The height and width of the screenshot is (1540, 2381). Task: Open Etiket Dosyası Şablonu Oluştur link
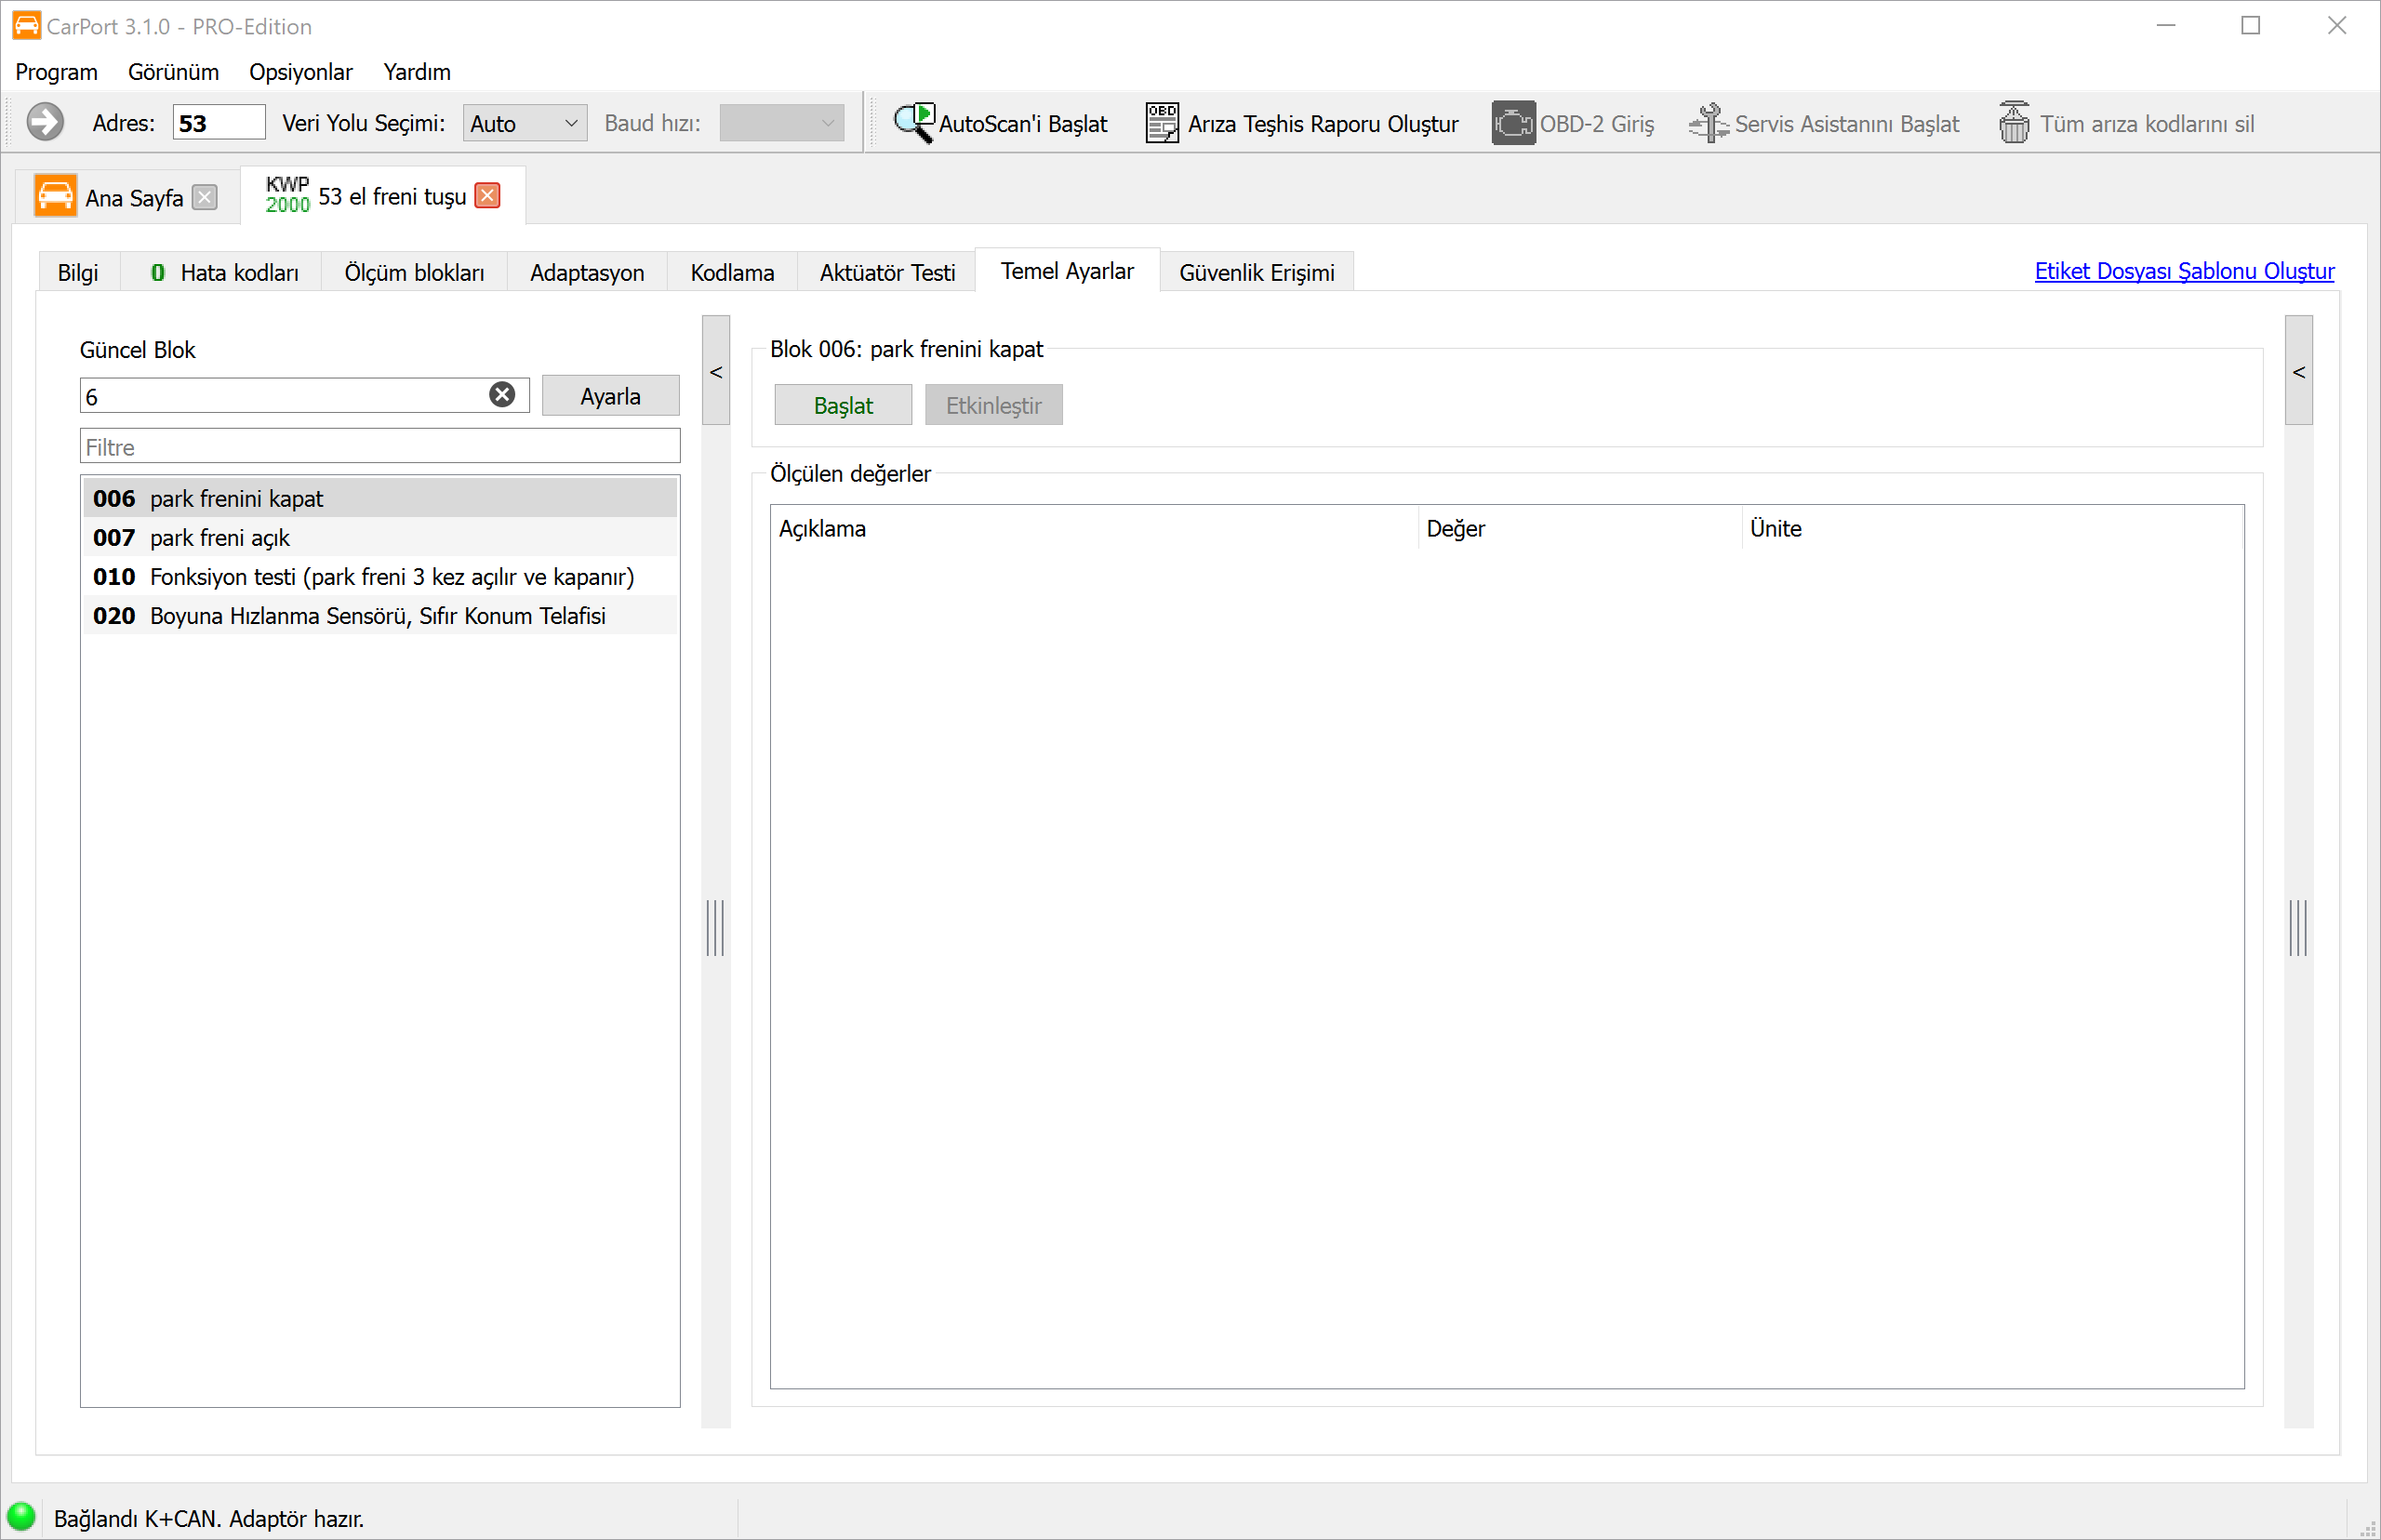click(2185, 271)
